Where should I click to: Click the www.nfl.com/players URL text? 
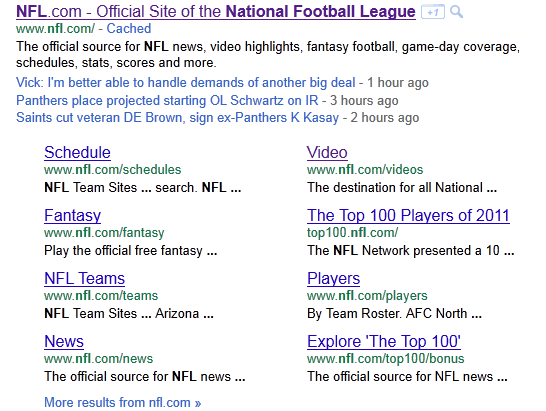367,296
